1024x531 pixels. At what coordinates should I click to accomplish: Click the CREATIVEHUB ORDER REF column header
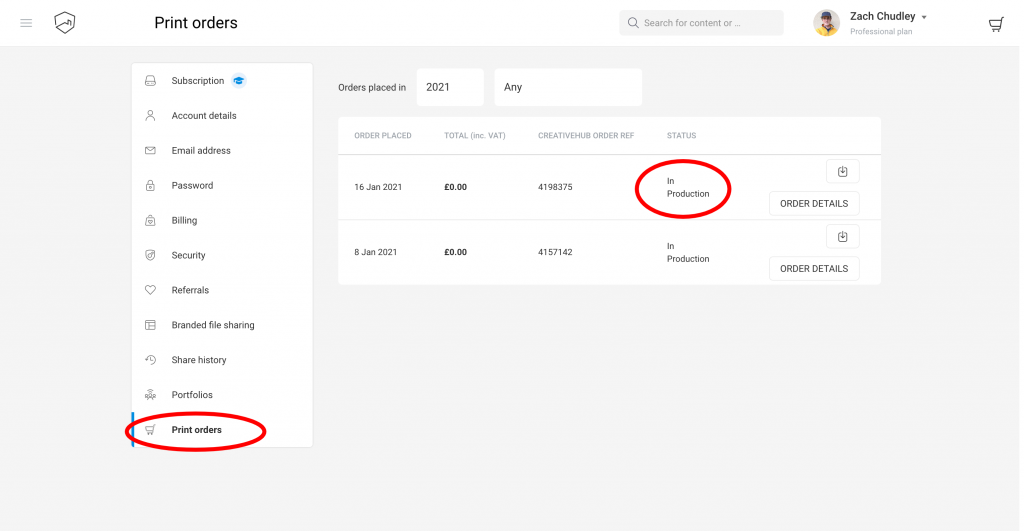(586, 136)
